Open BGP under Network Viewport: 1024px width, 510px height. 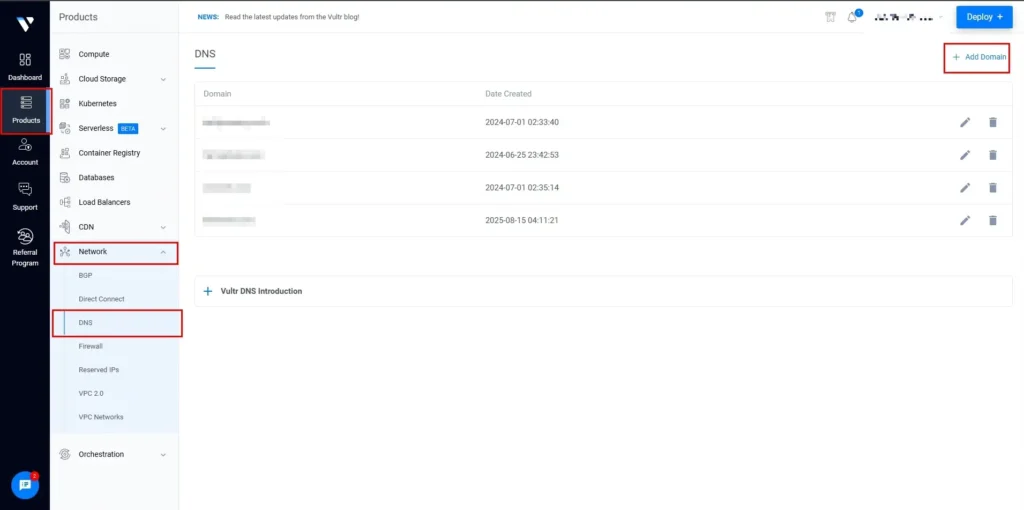click(x=85, y=276)
